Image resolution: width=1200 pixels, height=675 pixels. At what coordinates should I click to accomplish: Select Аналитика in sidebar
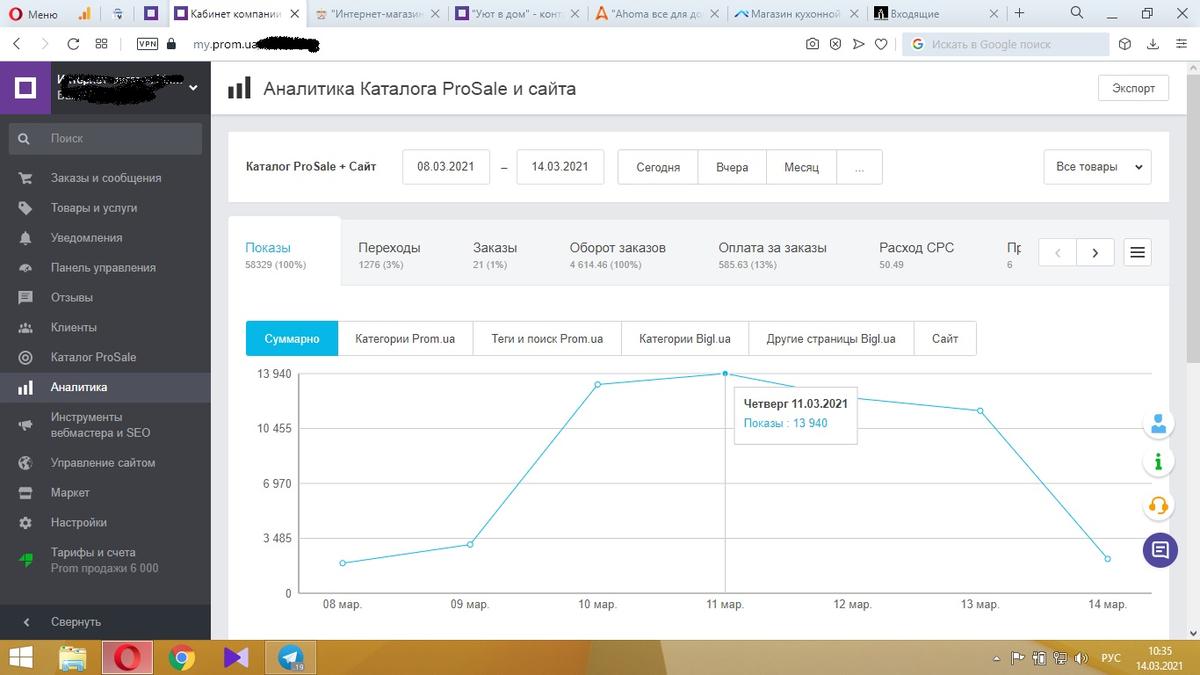point(106,387)
